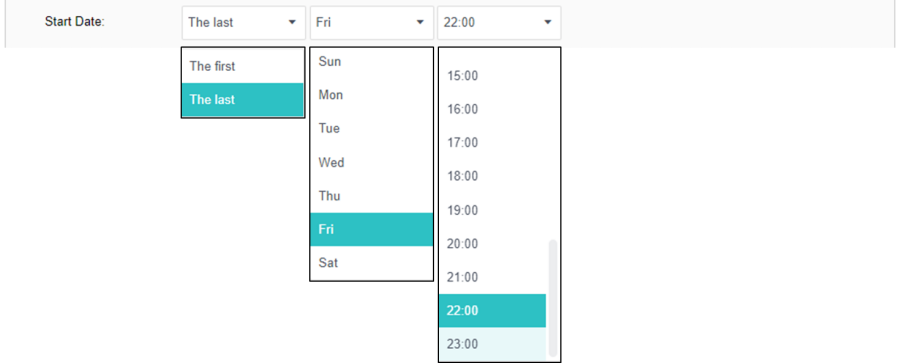
Task: Pick 21:00 in the time list
Action: coord(492,277)
